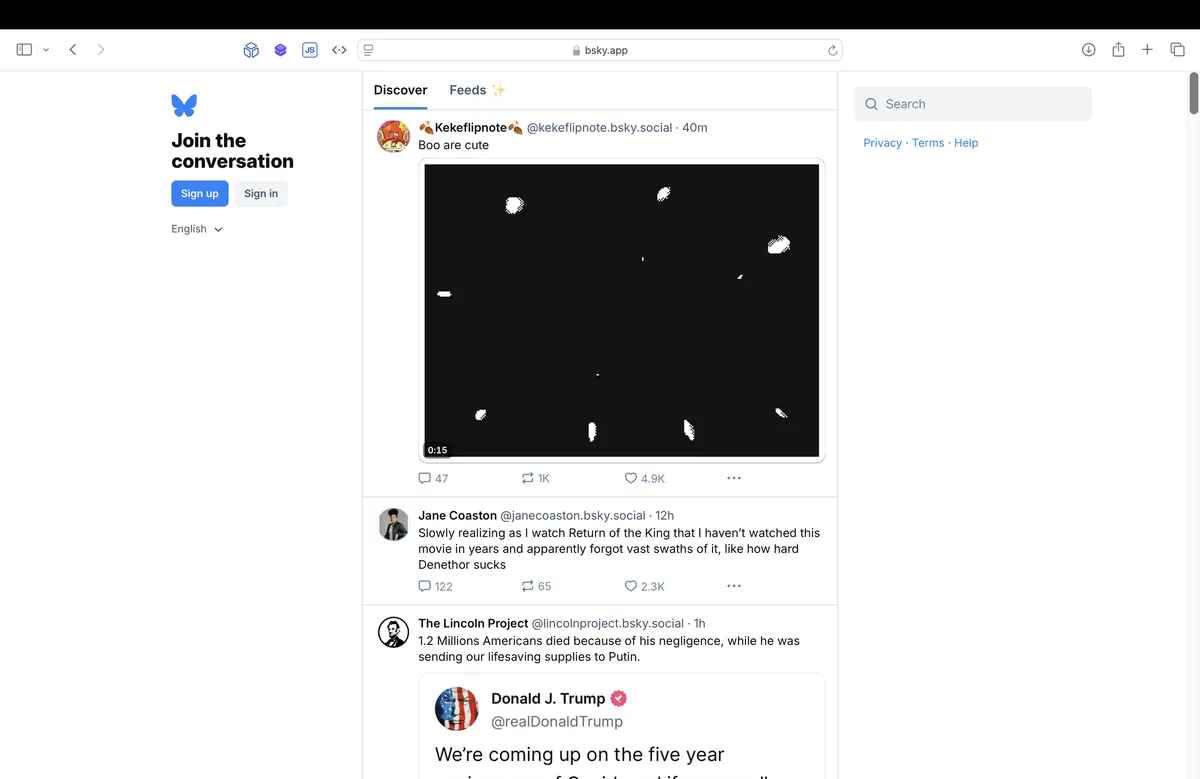Click the "Boo are cute" post text

(x=454, y=145)
